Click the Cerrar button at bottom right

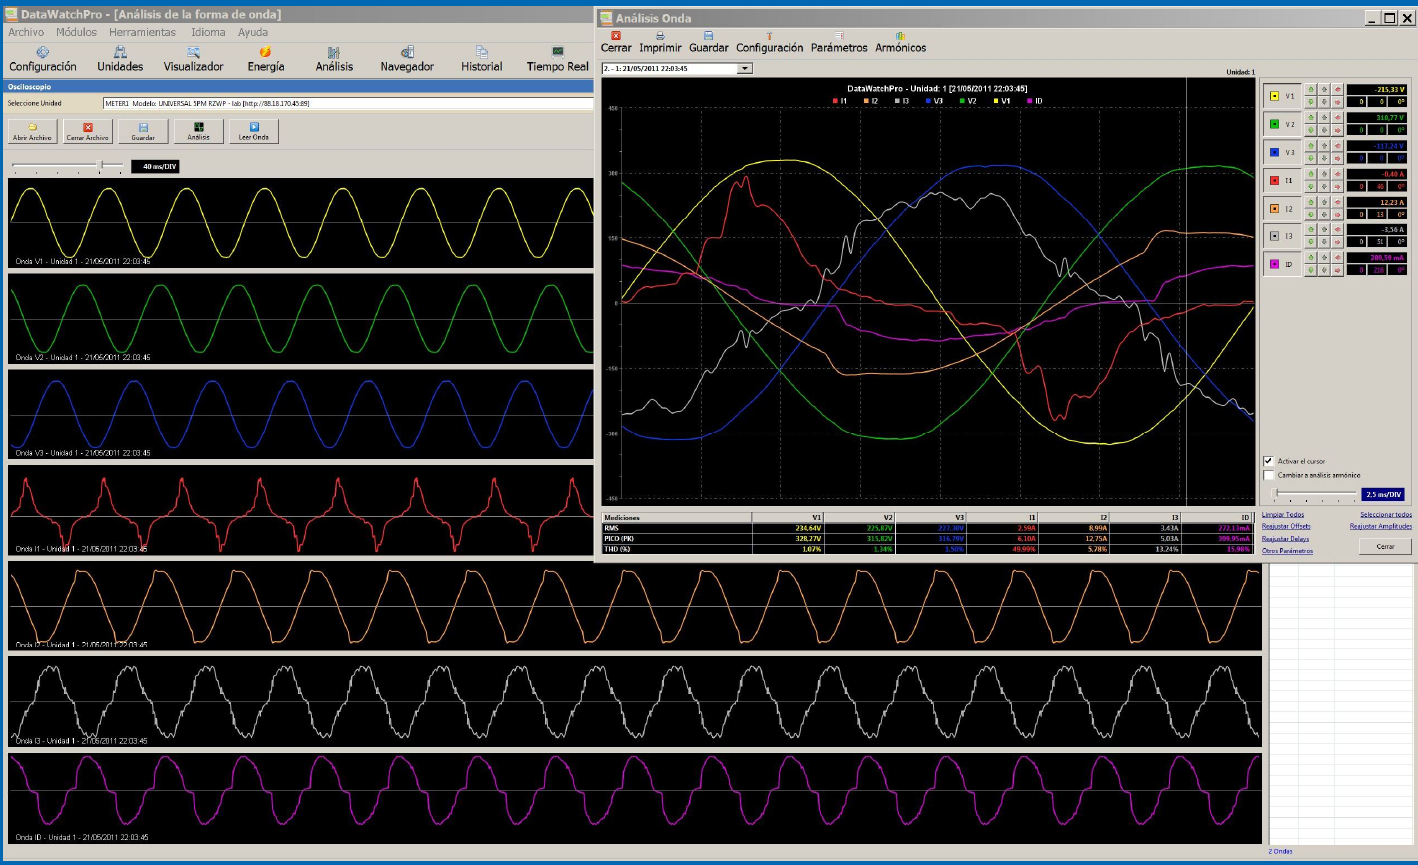point(1385,547)
